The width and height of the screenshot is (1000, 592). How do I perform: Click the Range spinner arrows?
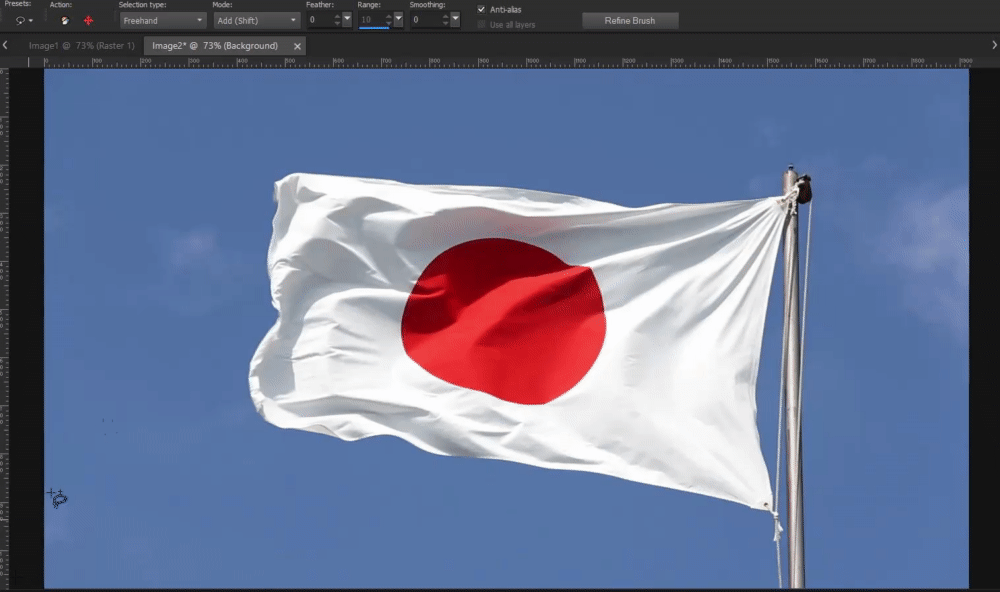[388, 20]
